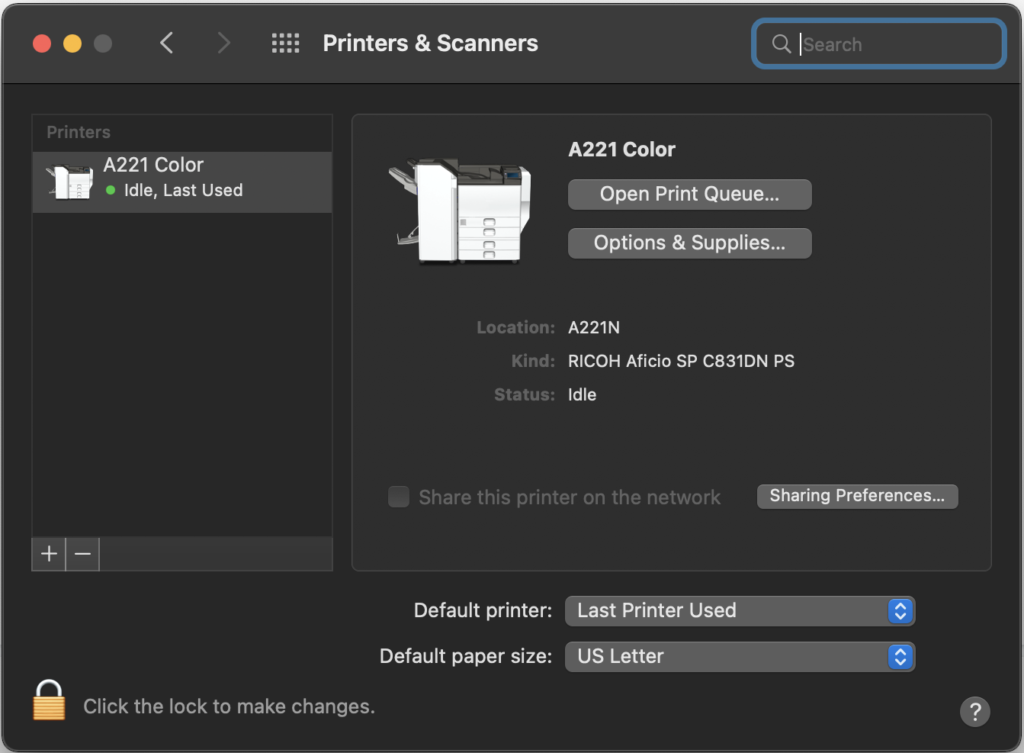Click the 'Click the lock to make changes.' text
The height and width of the screenshot is (753, 1024).
tap(229, 707)
